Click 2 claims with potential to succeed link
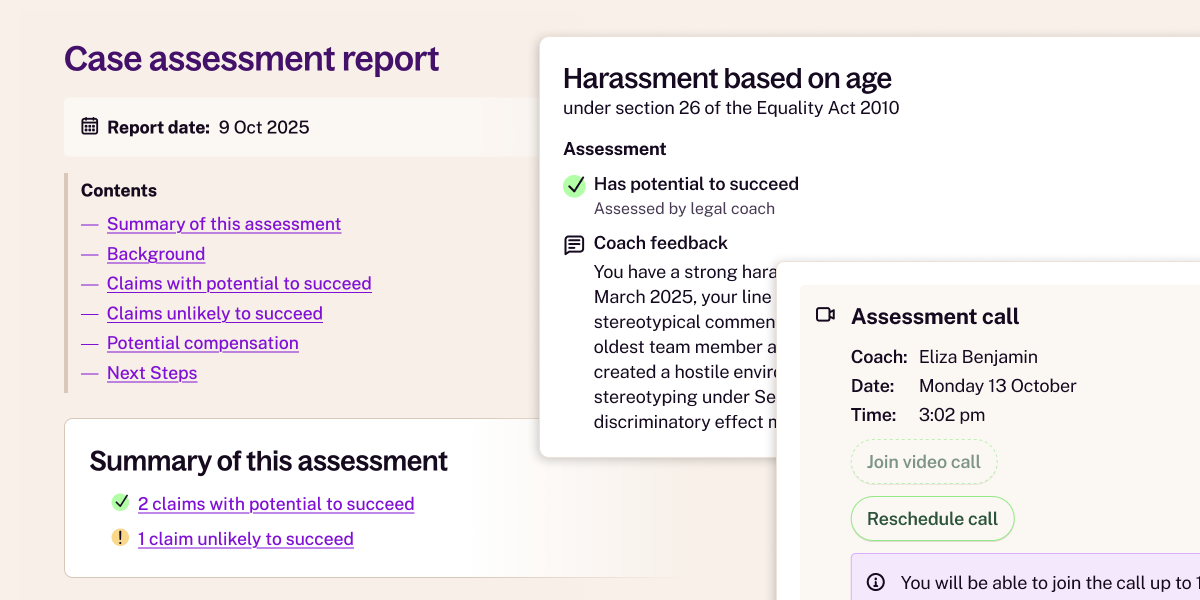 tap(276, 504)
